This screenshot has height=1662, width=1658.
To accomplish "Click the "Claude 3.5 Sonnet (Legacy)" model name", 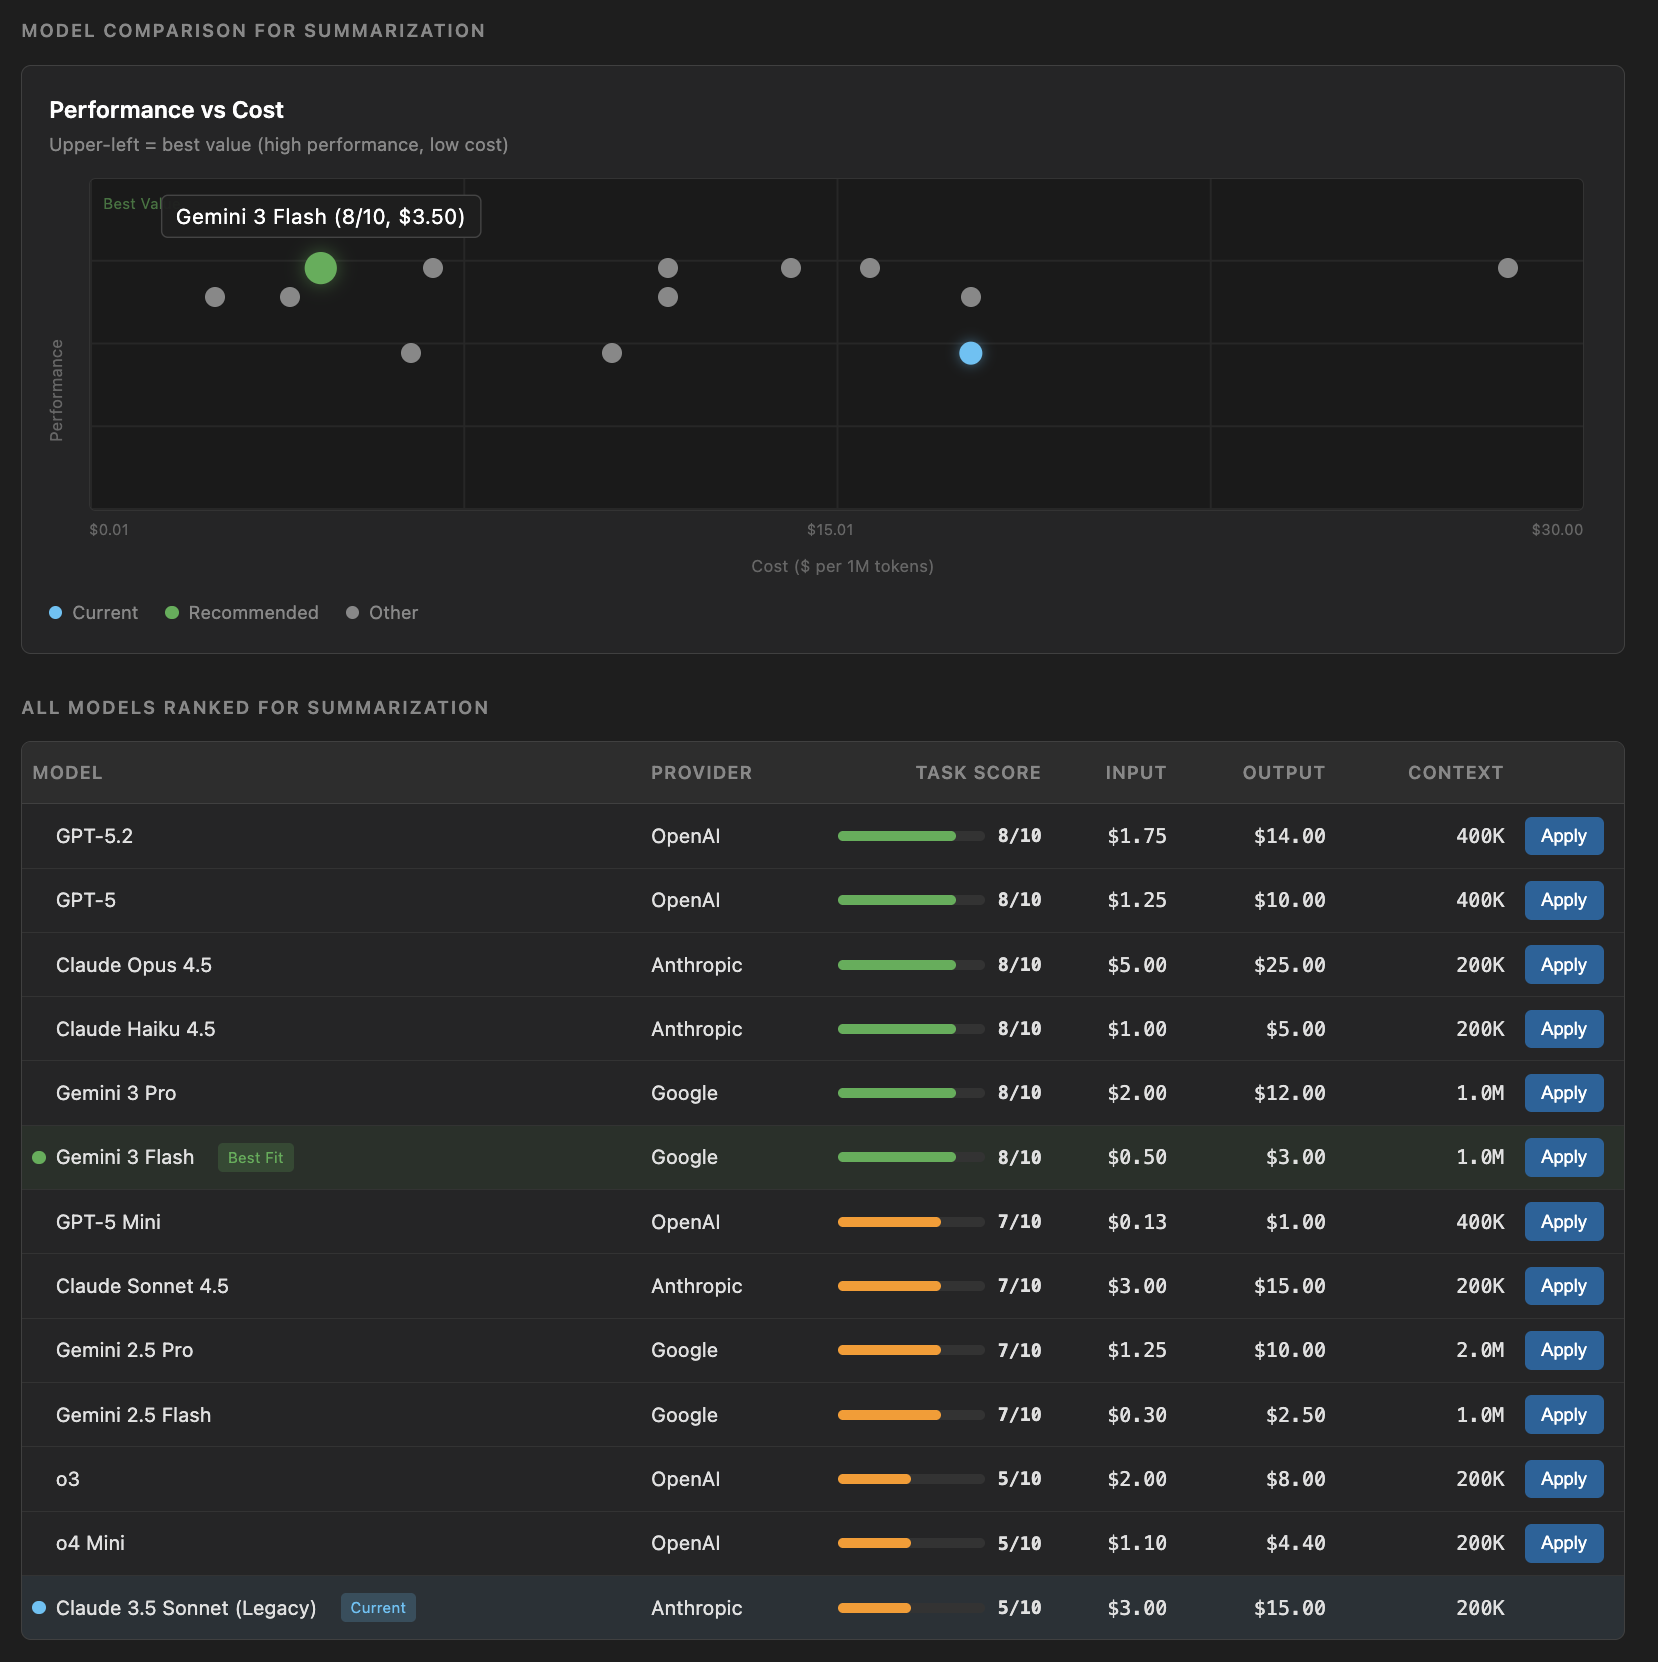I will [186, 1608].
